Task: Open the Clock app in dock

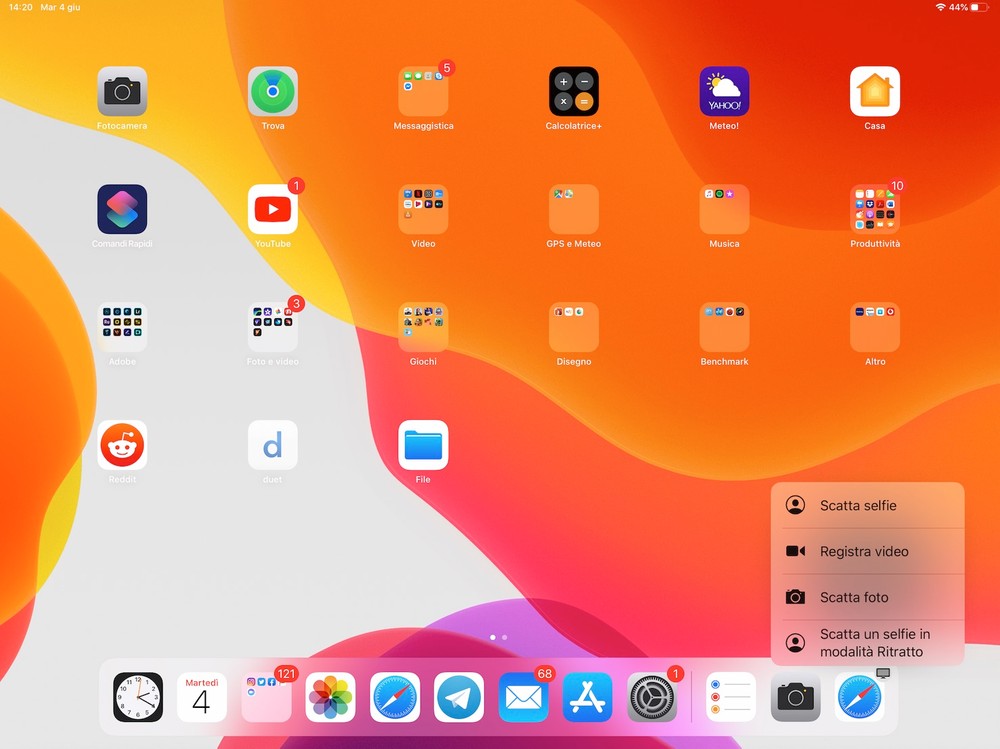Action: pyautogui.click(x=138, y=697)
